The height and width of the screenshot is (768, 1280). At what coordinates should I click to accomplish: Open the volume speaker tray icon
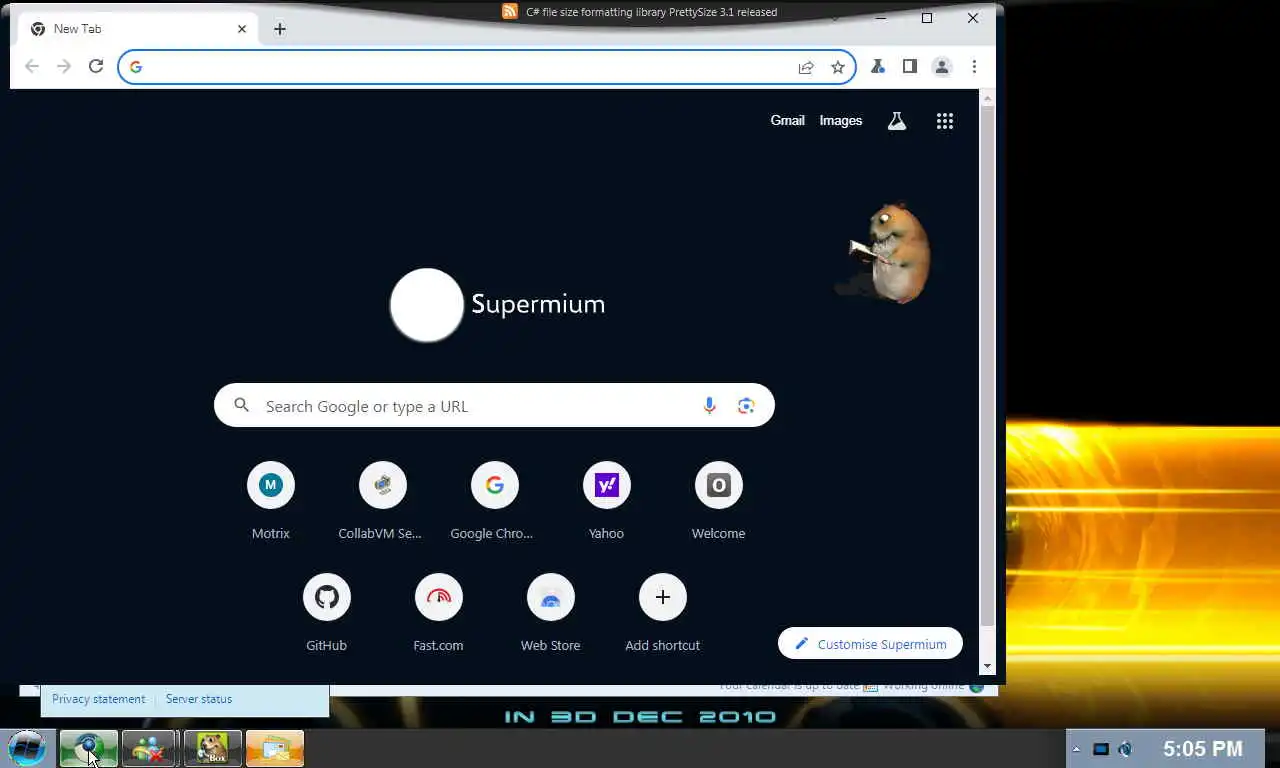click(x=1125, y=749)
